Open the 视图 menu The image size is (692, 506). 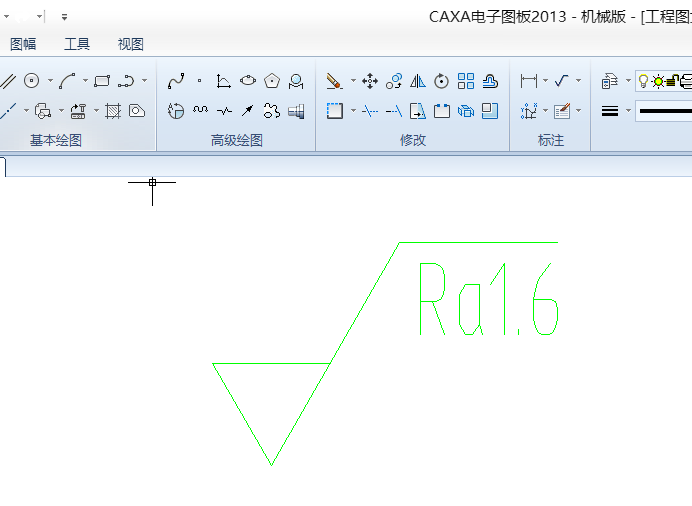click(131, 44)
